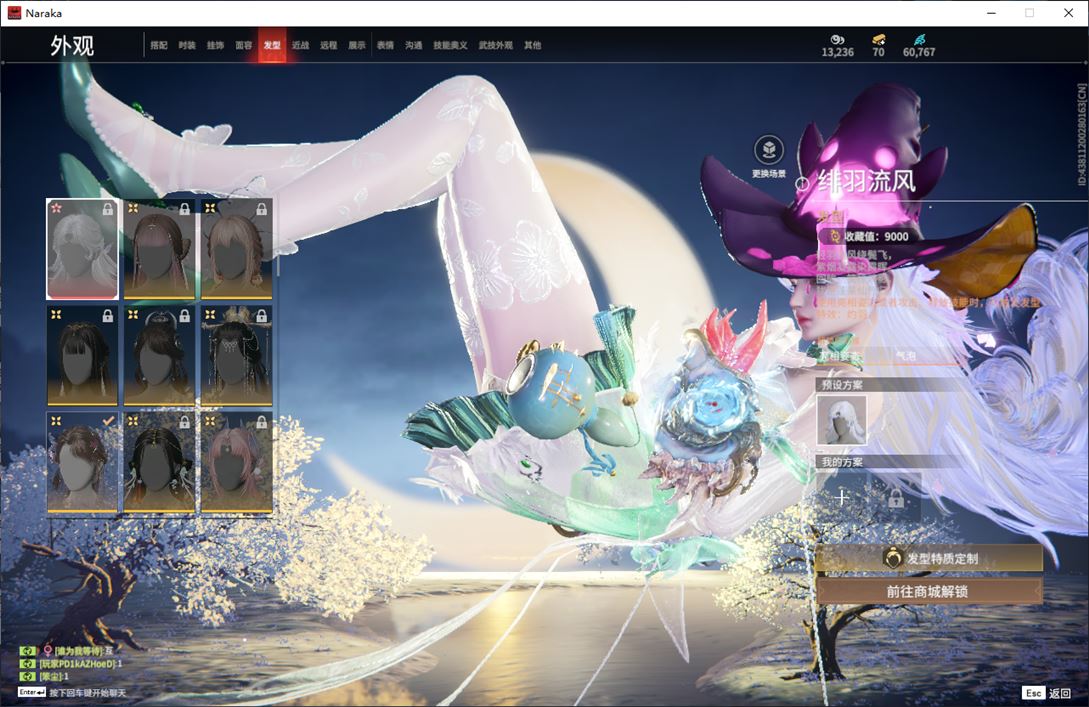Image resolution: width=1089 pixels, height=707 pixels.
Task: Click the Esc 返回 back button
Action: [x=1047, y=693]
